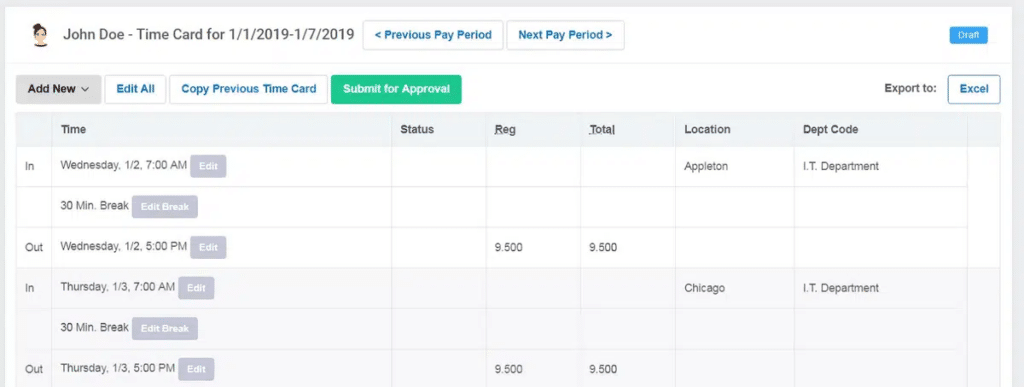Click John Doe's avatar icon
1024x387 pixels.
click(40, 35)
